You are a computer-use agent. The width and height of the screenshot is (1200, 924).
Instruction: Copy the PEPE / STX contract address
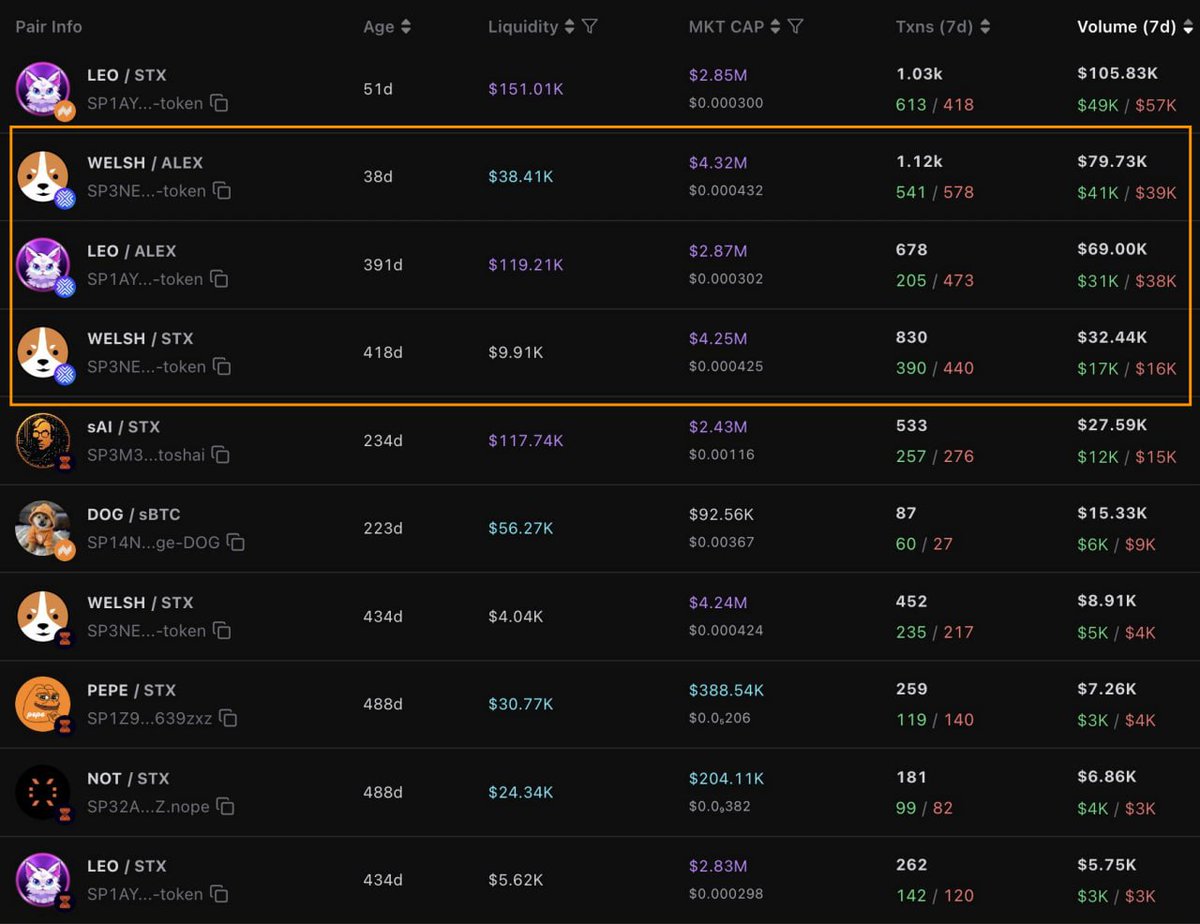(228, 718)
